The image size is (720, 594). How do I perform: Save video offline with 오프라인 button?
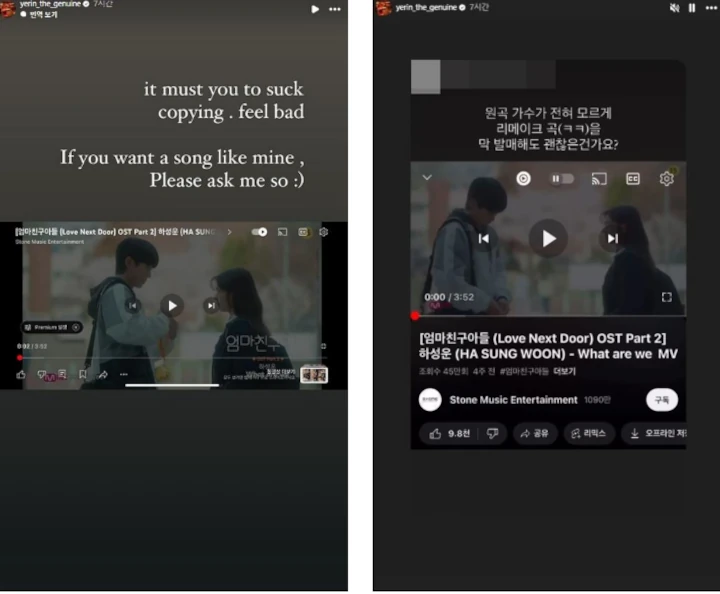[654, 433]
